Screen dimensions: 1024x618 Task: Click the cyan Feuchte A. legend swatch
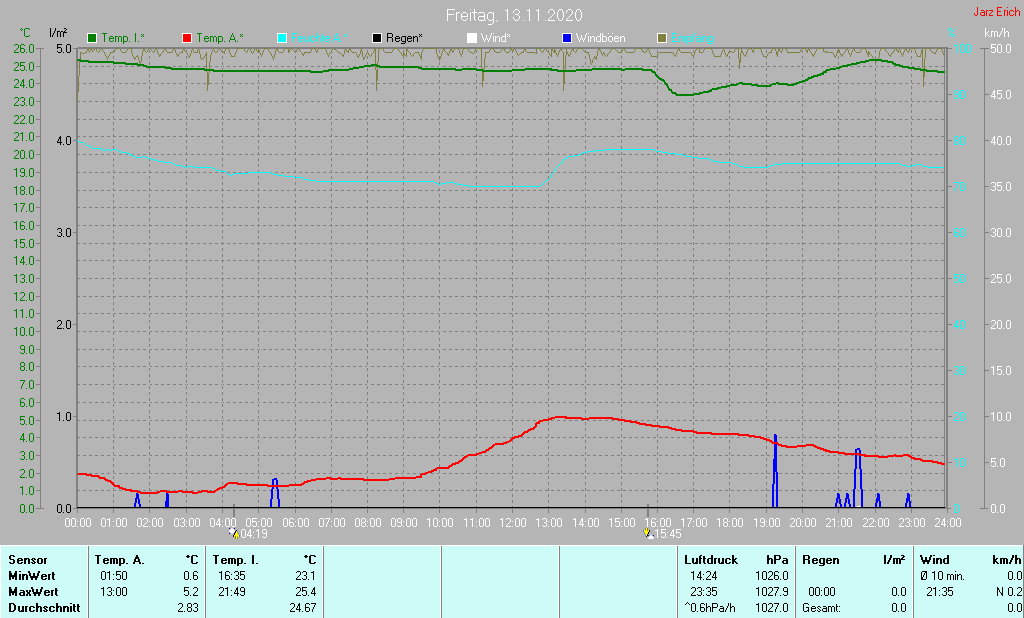click(282, 39)
